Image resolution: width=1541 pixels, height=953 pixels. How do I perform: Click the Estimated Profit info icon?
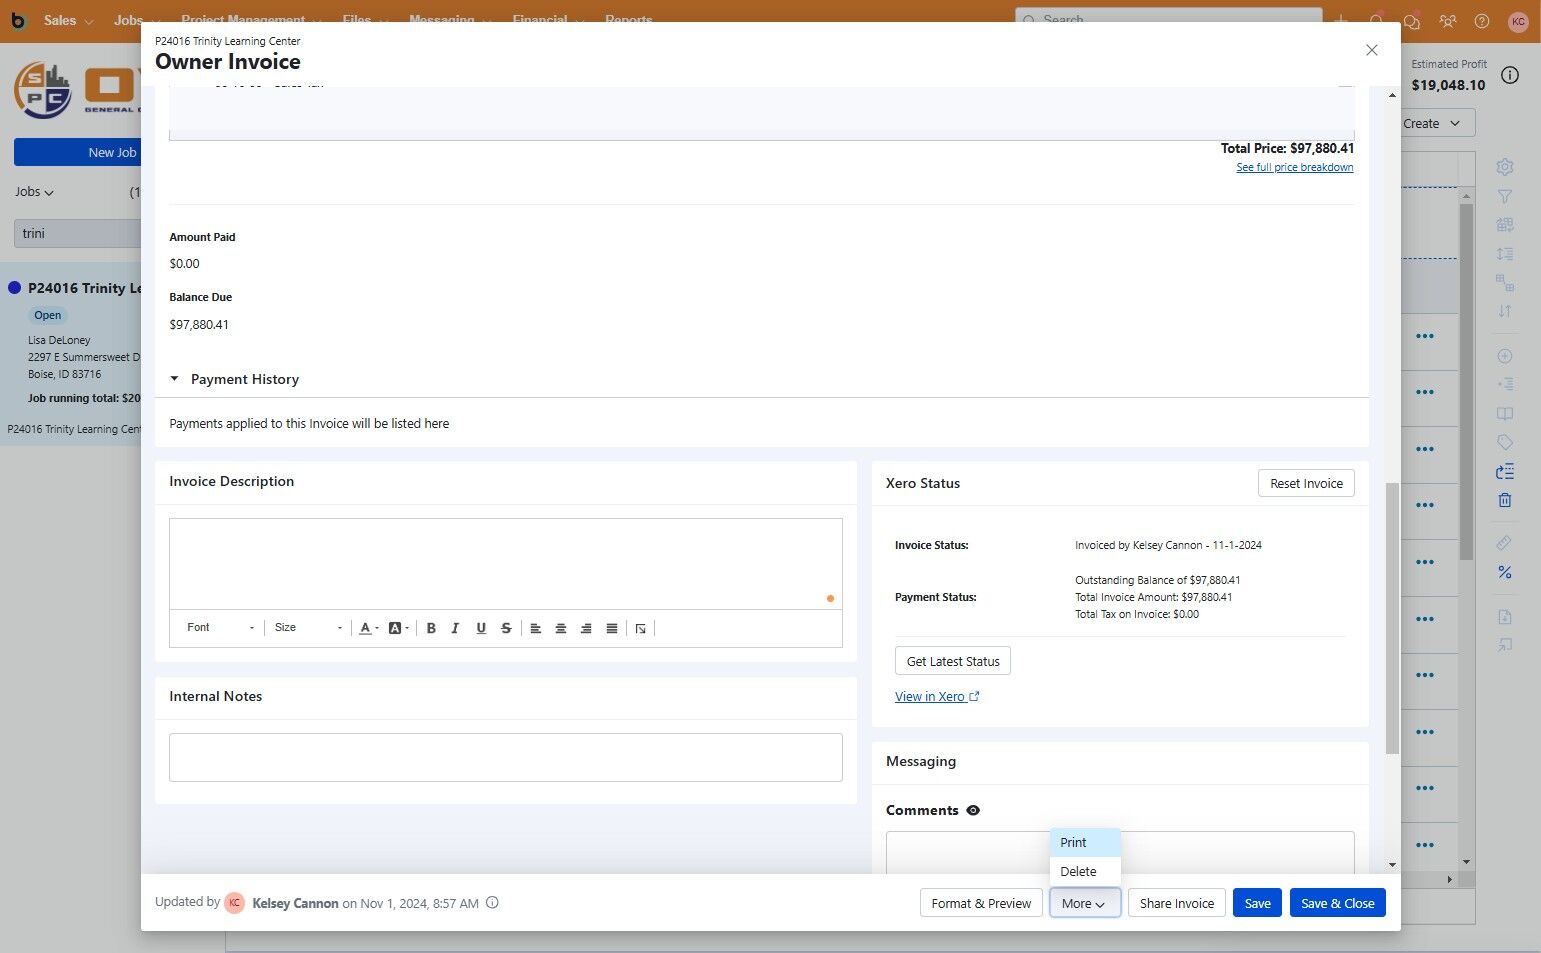1510,76
